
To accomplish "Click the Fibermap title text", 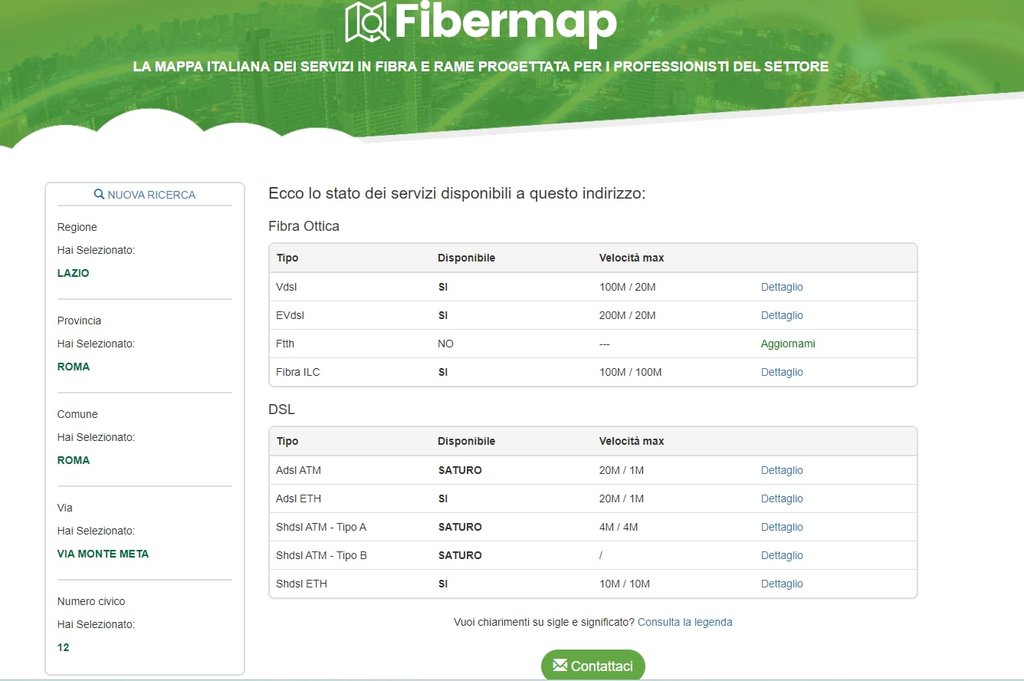I will click(505, 22).
